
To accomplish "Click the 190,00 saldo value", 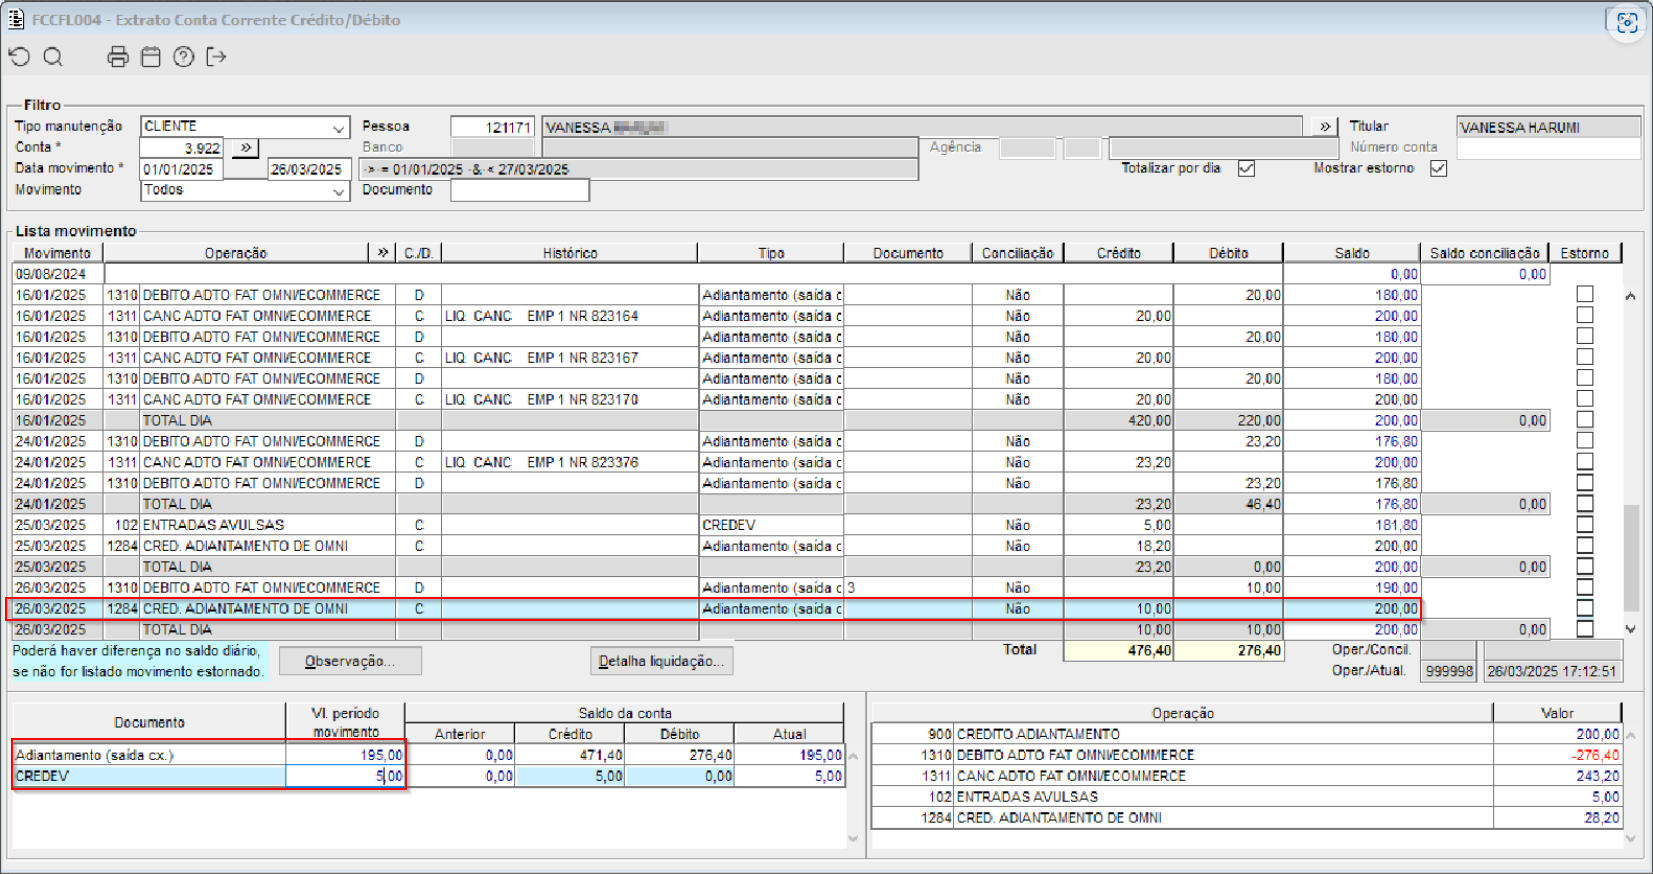I will [x=1395, y=588].
